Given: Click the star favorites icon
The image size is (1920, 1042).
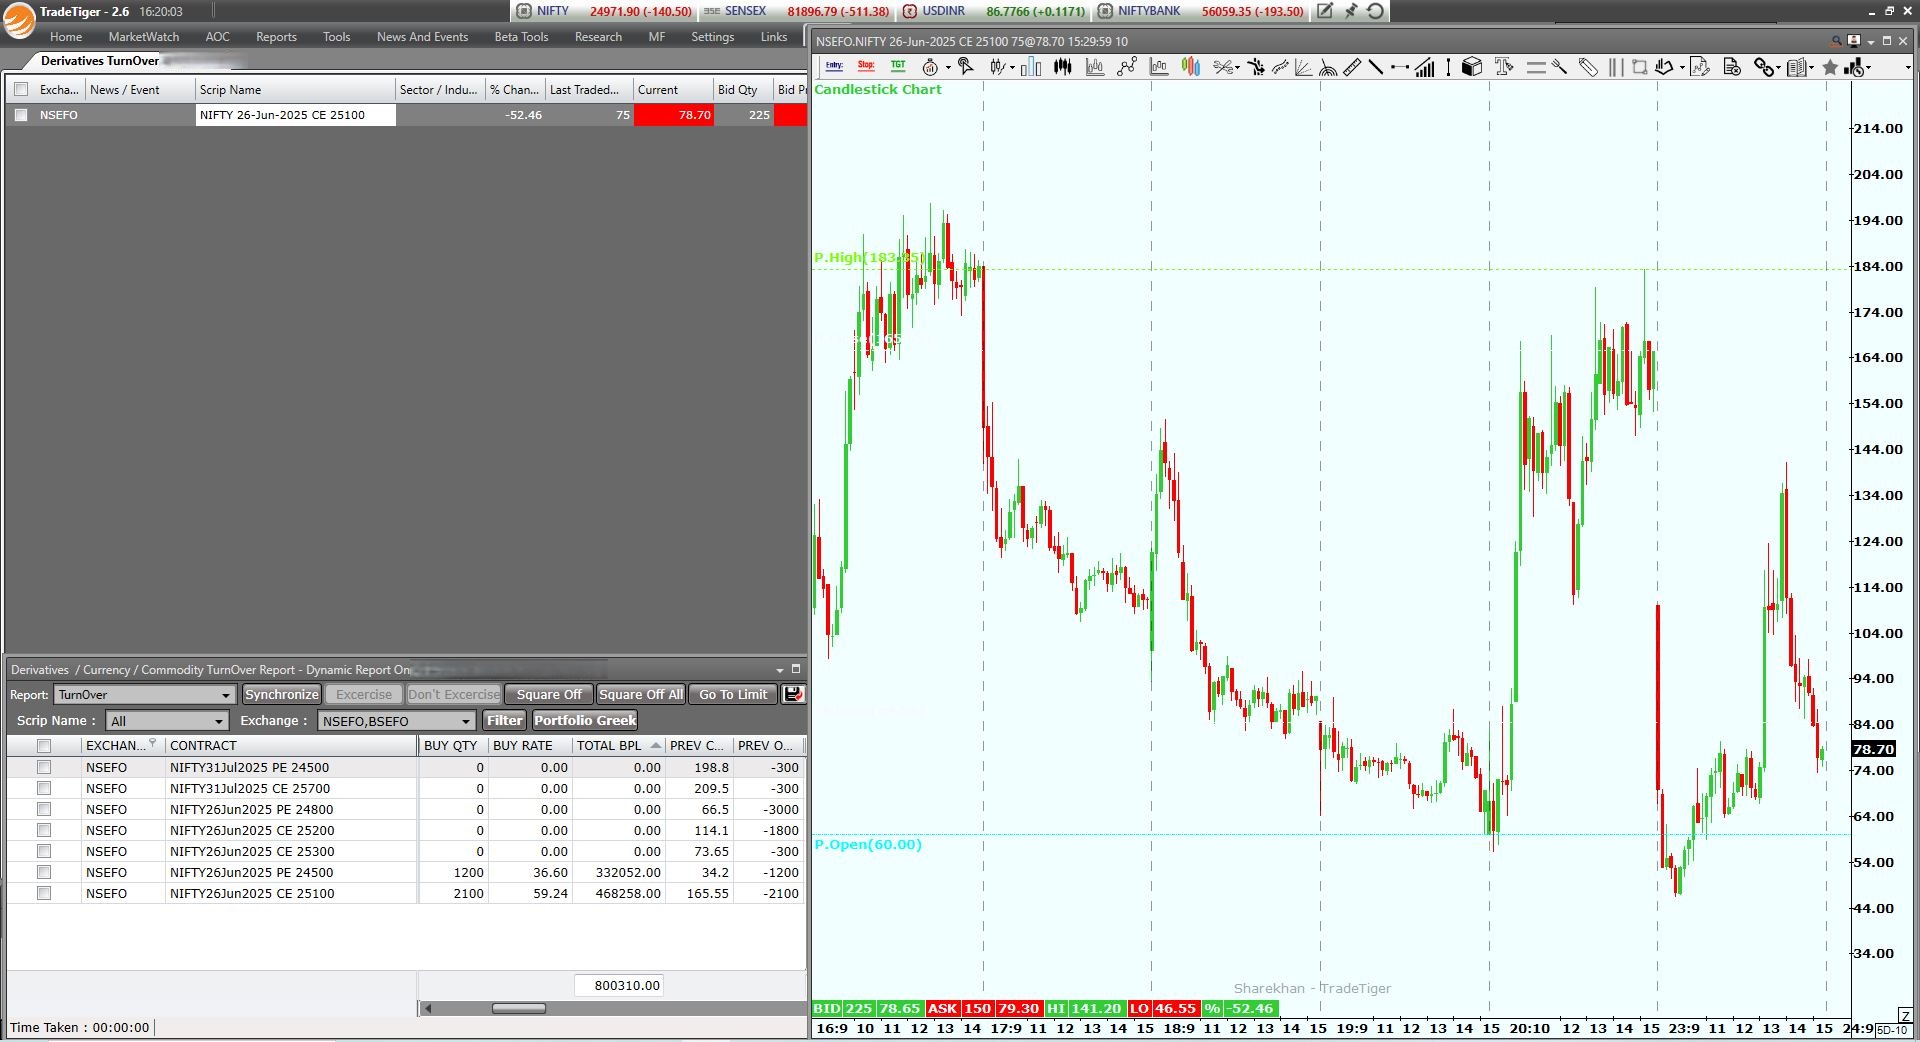Looking at the screenshot, I should tap(1830, 67).
